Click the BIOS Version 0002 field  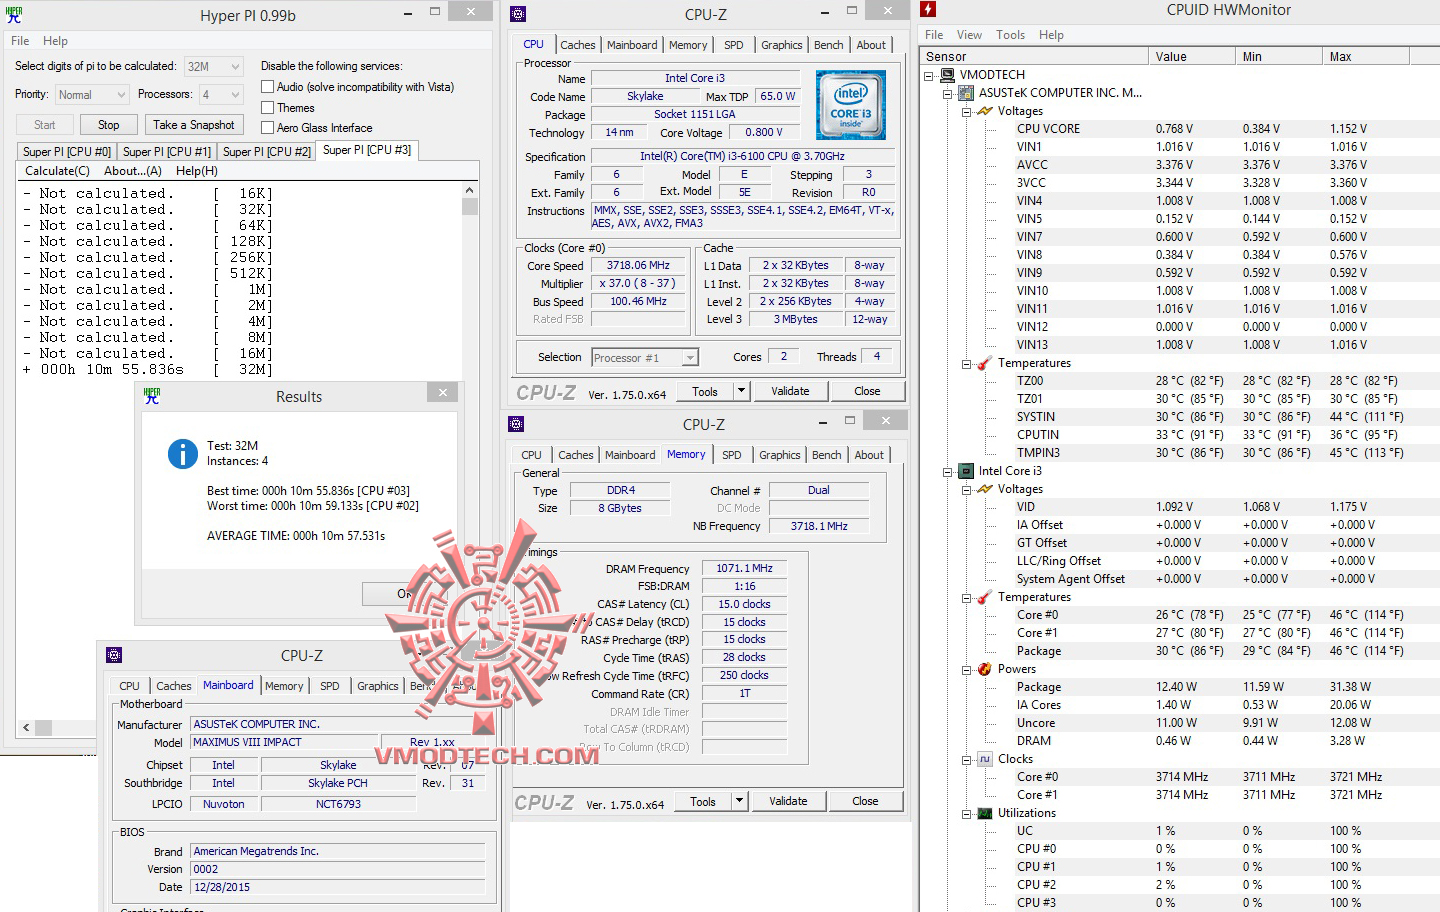pyautogui.click(x=338, y=869)
